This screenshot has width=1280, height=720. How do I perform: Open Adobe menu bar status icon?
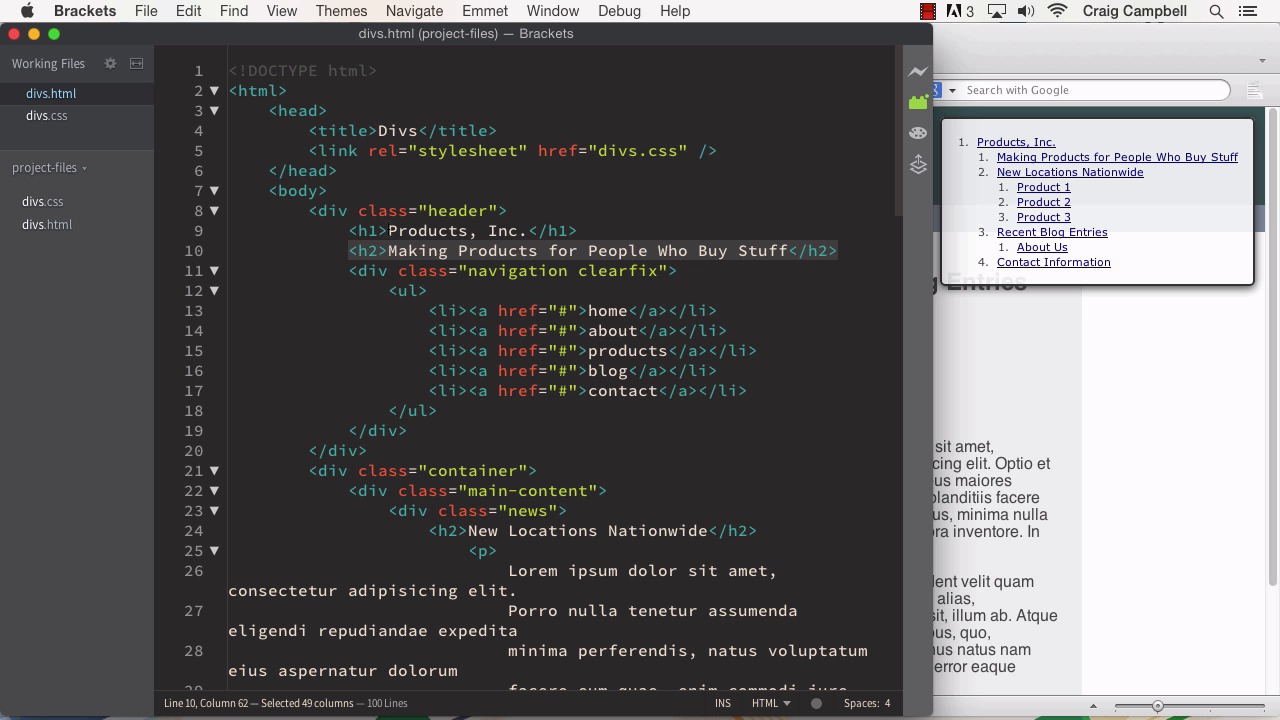[960, 11]
